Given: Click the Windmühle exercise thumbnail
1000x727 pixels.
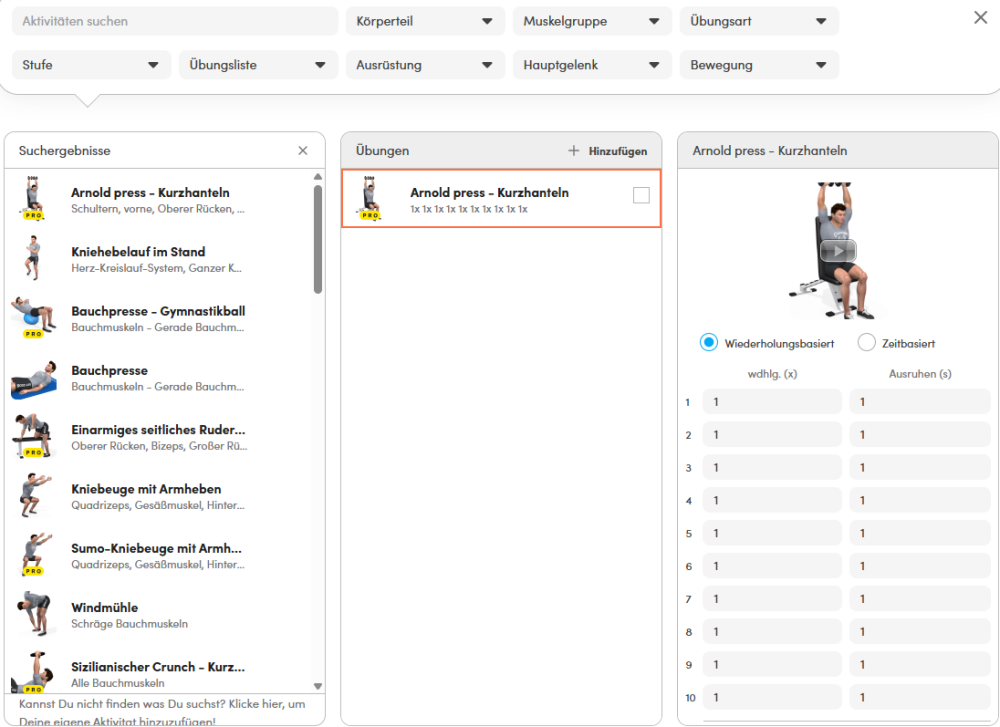Looking at the screenshot, I should point(34,613).
